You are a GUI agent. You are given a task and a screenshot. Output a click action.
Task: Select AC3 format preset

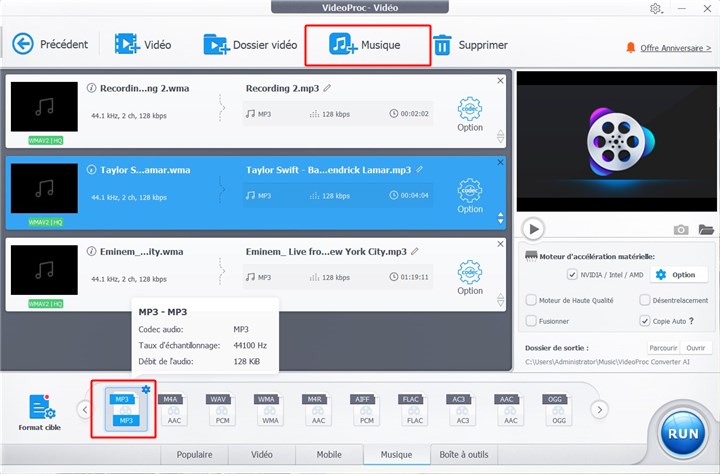tap(461, 409)
